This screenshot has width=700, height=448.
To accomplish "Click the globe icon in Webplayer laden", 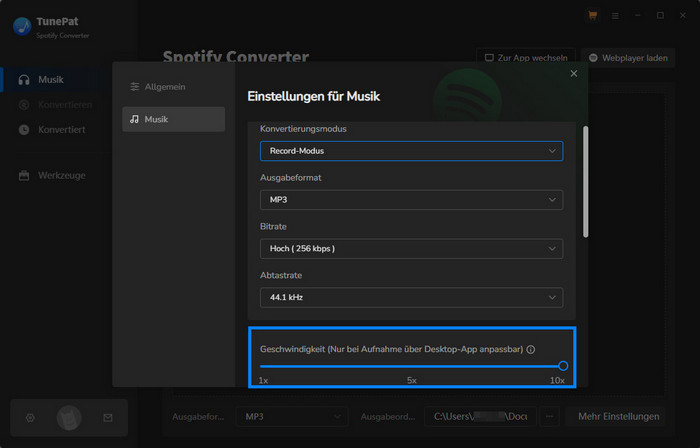I will point(593,58).
